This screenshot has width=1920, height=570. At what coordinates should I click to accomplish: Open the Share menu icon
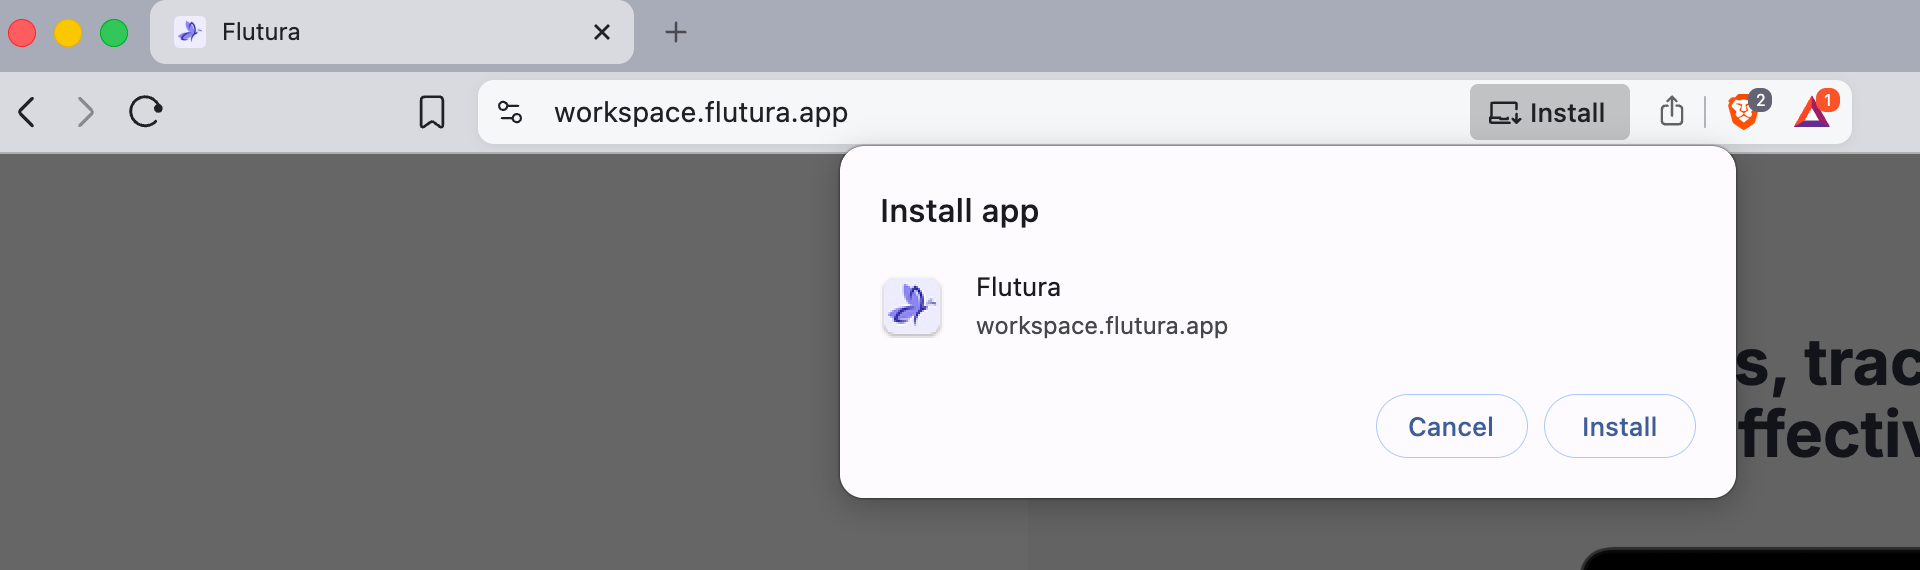(1671, 112)
